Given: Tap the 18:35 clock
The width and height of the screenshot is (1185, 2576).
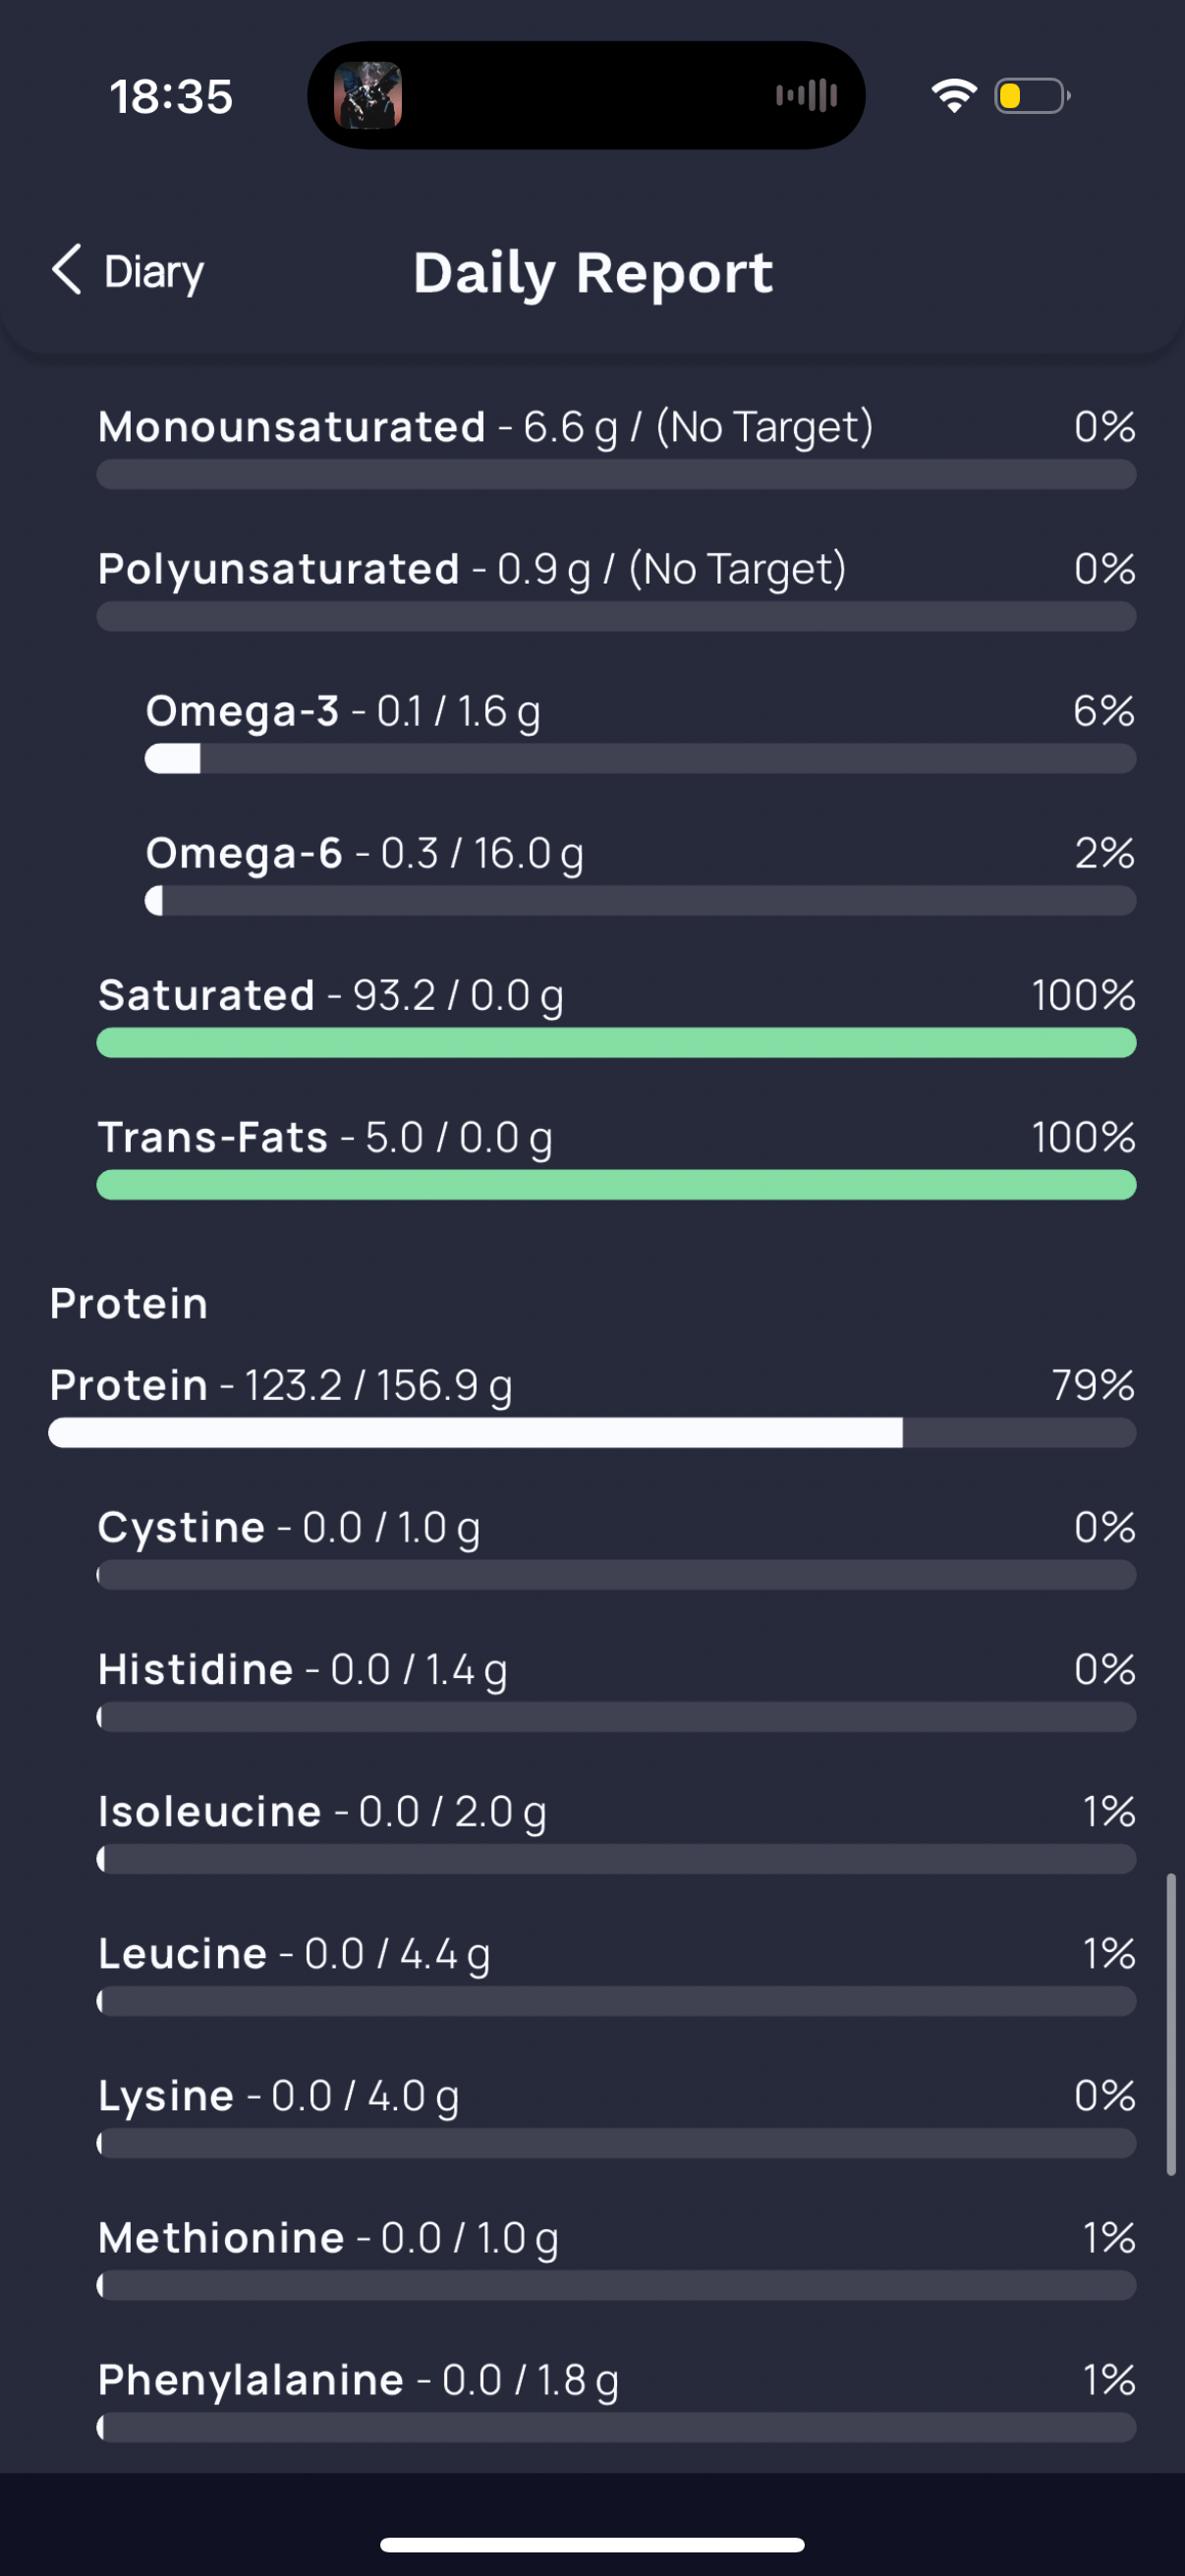Looking at the screenshot, I should coord(171,97).
